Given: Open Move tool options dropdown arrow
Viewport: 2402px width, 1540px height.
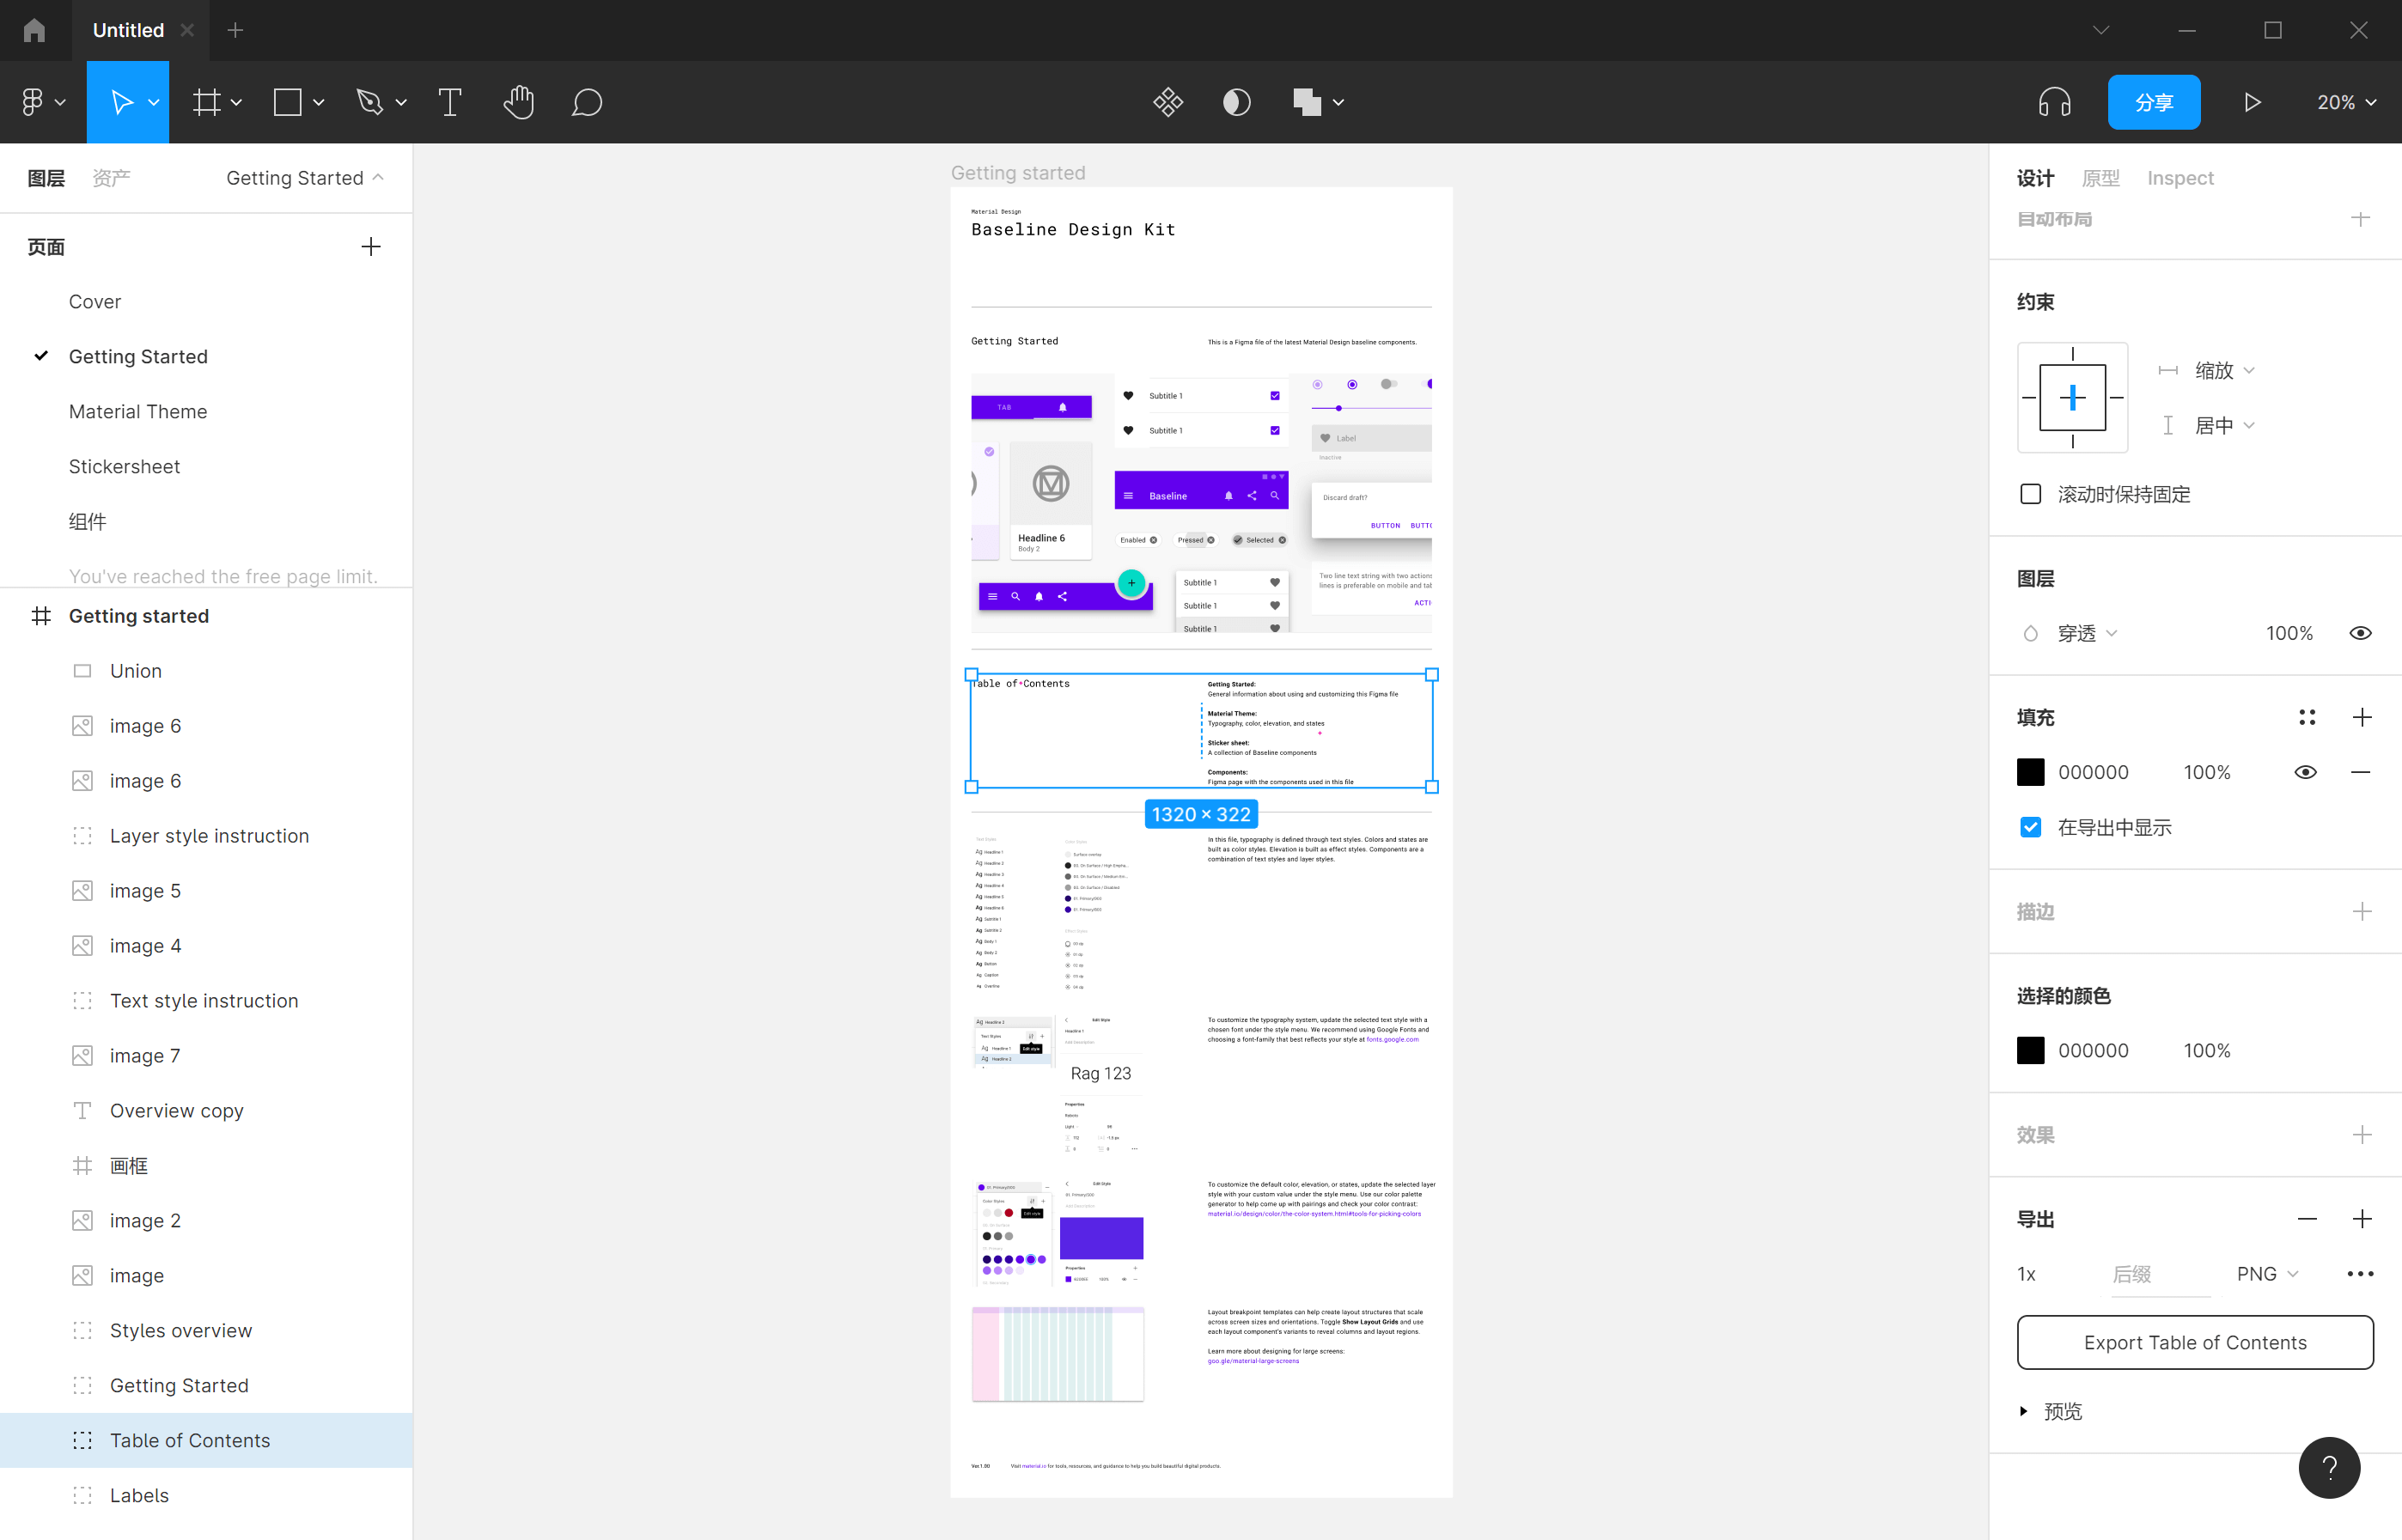Looking at the screenshot, I should pos(154,102).
